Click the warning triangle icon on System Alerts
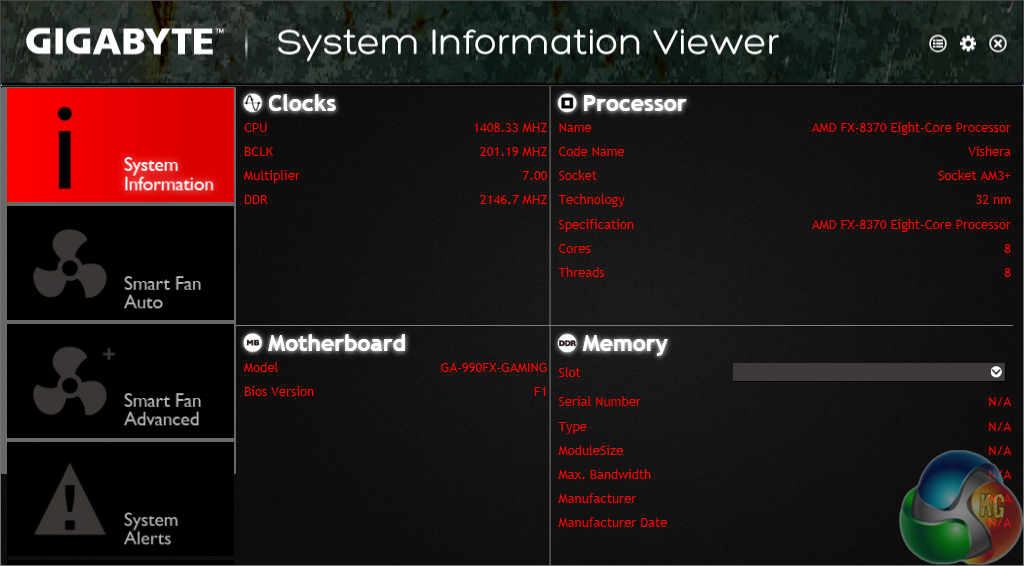 [69, 499]
